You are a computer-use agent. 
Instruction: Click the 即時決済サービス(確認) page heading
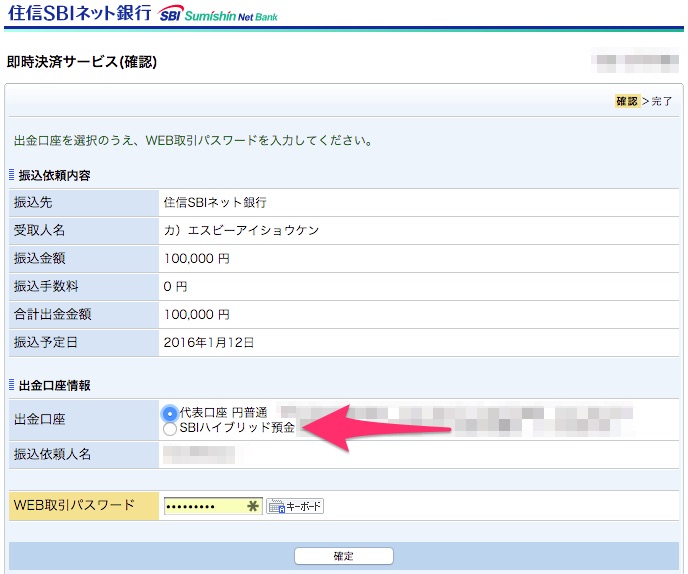[x=82, y=62]
